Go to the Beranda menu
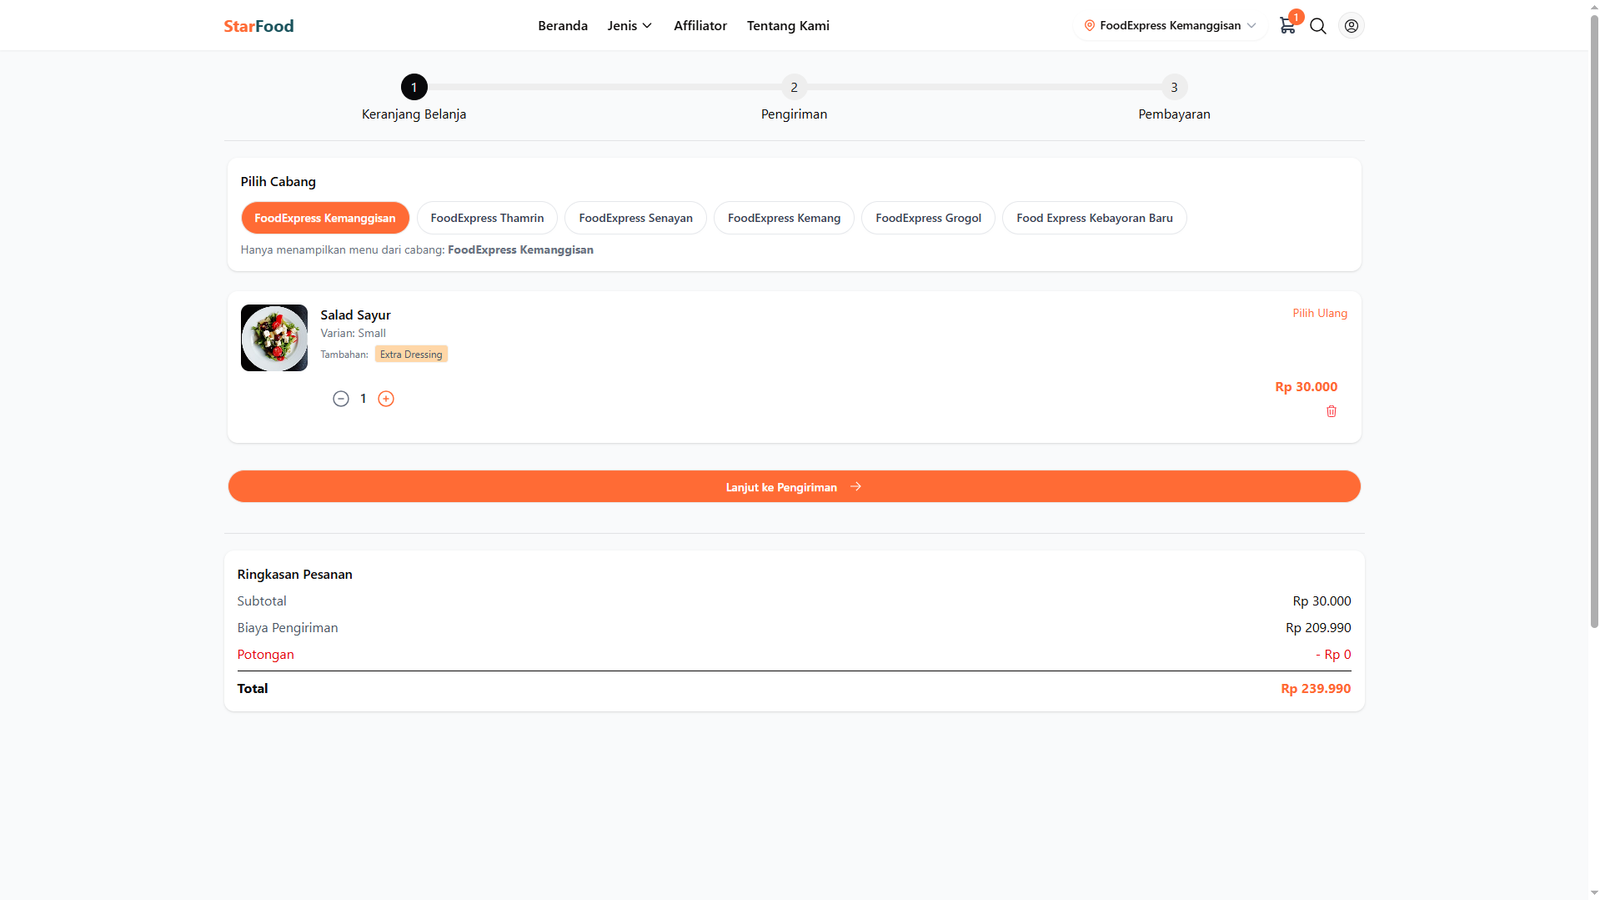This screenshot has width=1600, height=900. tap(562, 26)
